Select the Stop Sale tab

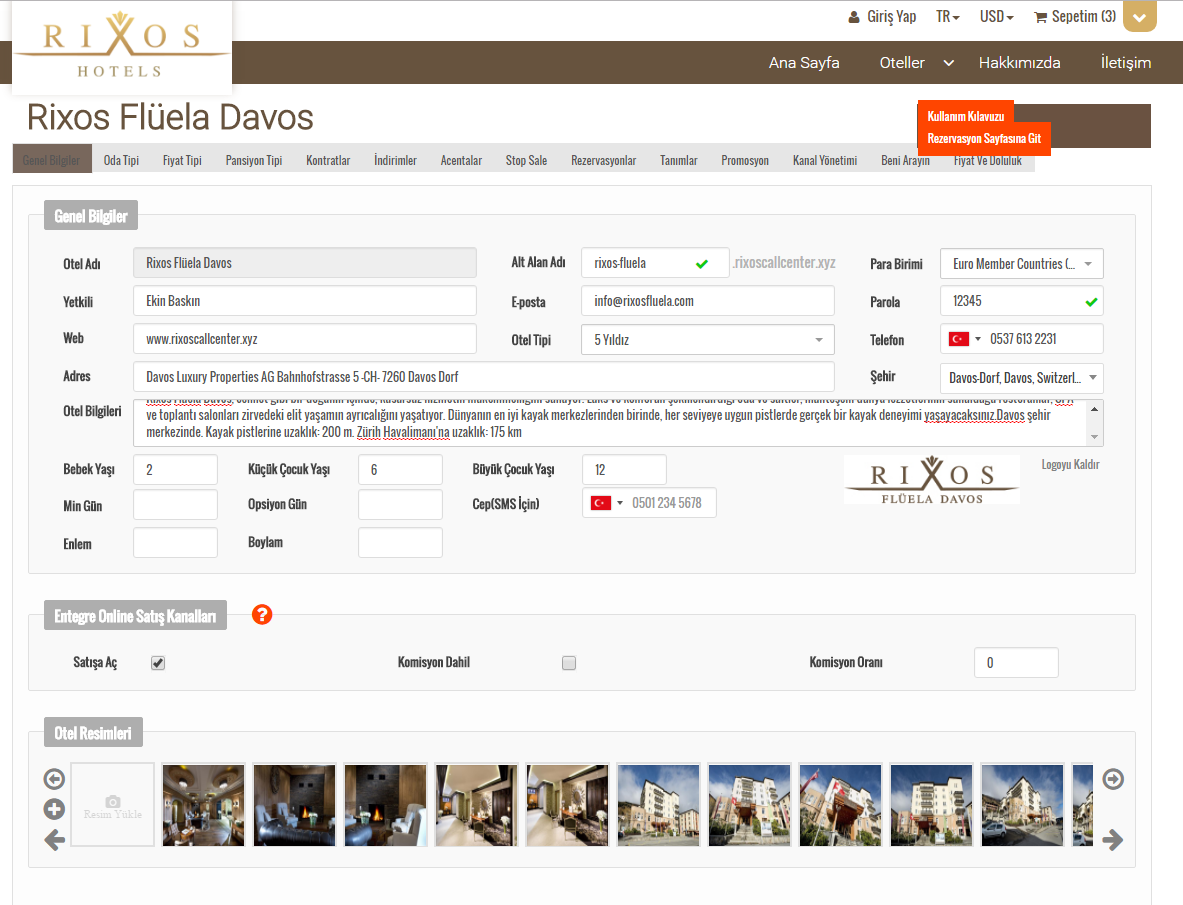526,160
